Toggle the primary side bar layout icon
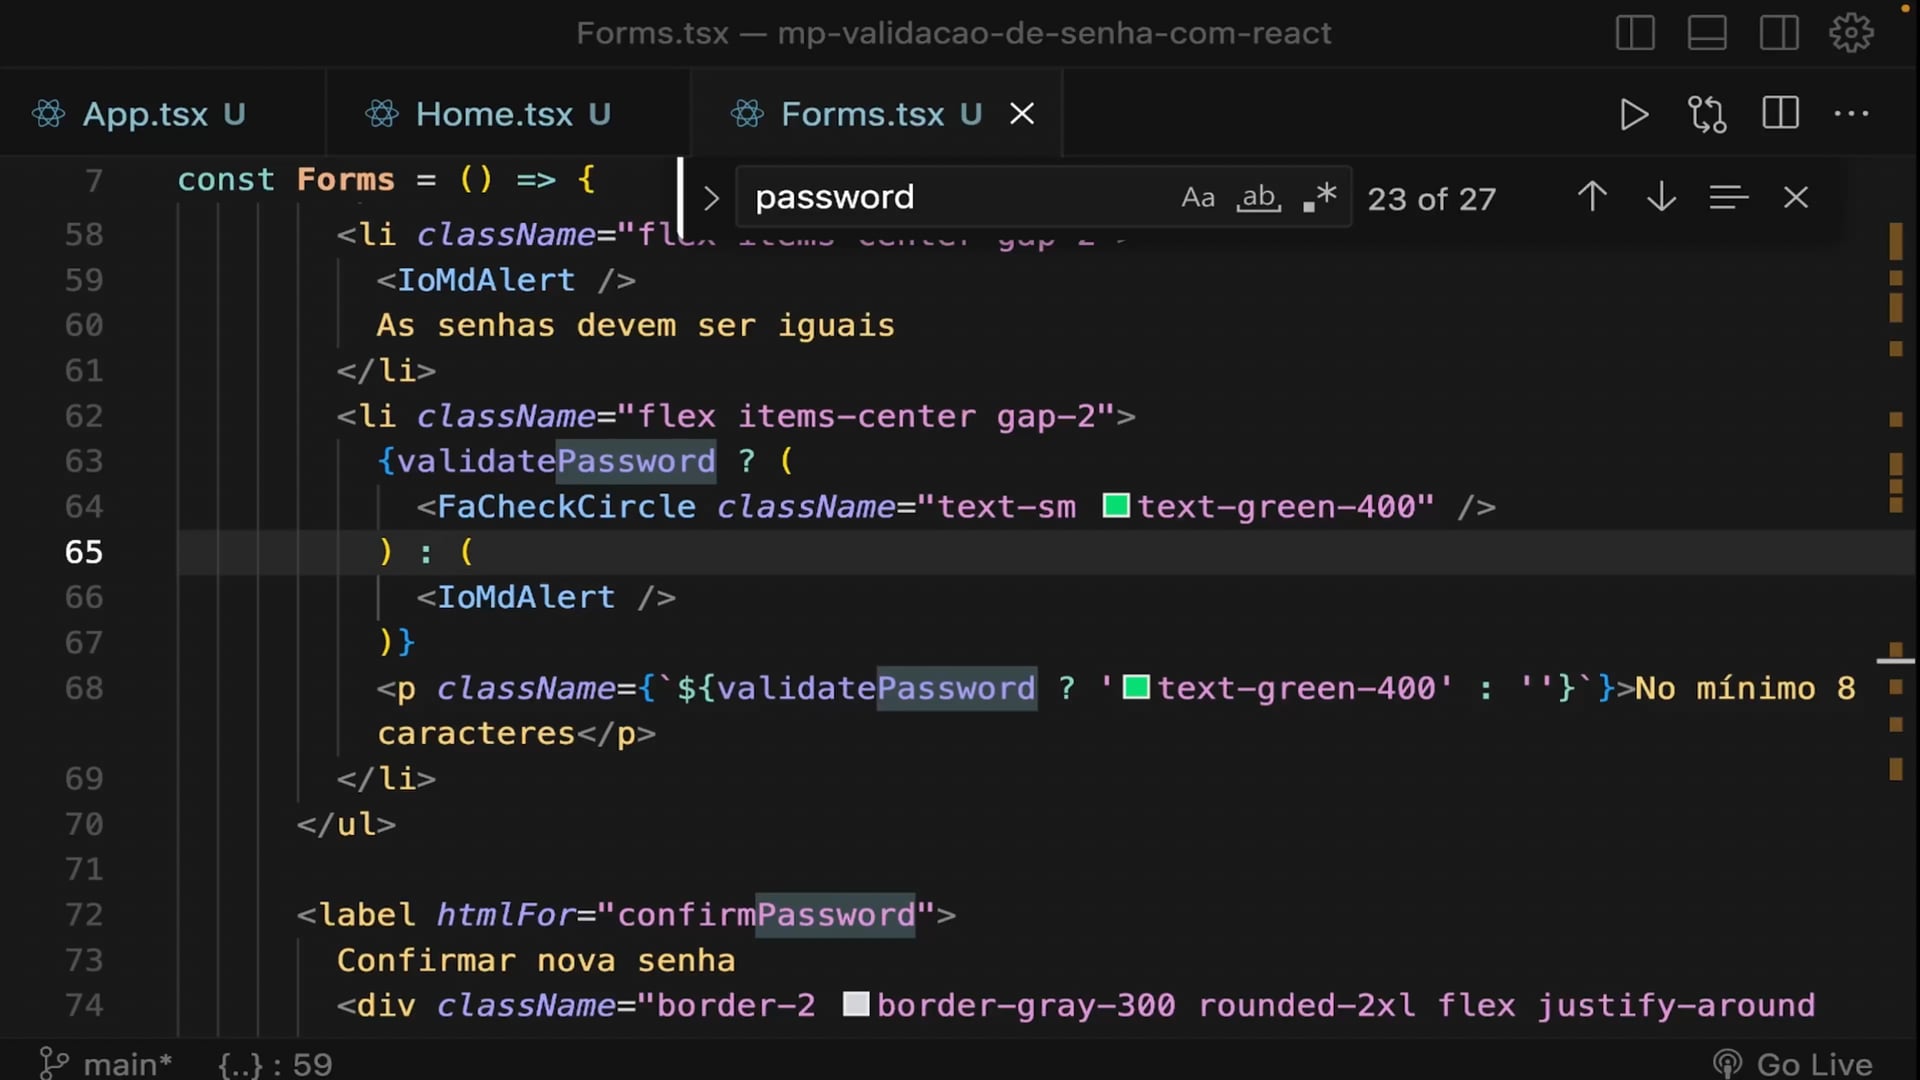The width and height of the screenshot is (1920, 1080). click(x=1635, y=33)
